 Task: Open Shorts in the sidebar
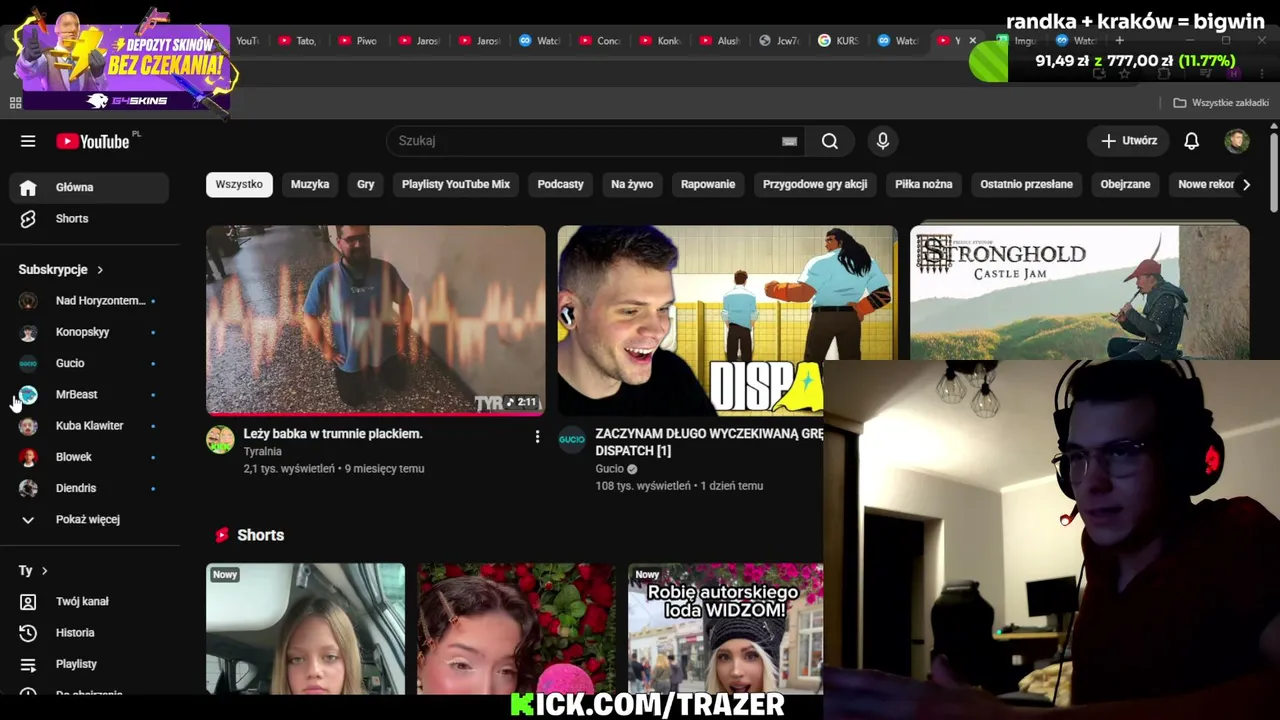89,218
